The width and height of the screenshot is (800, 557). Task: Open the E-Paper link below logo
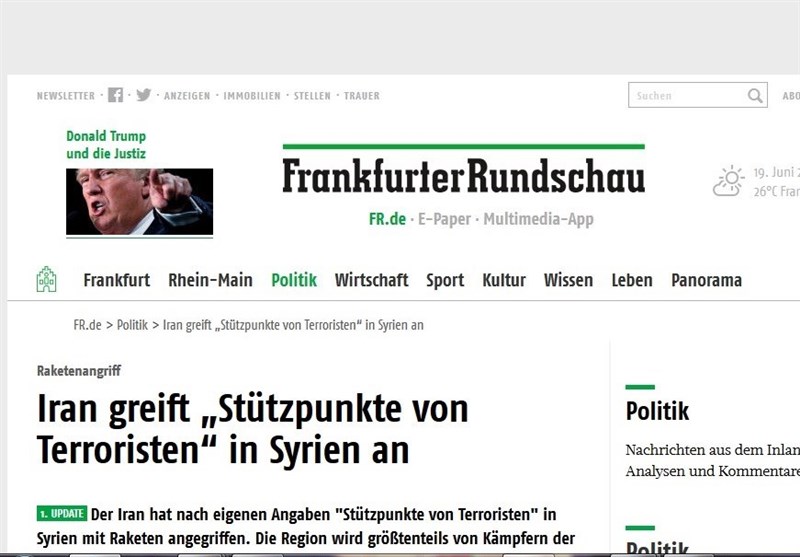click(444, 219)
